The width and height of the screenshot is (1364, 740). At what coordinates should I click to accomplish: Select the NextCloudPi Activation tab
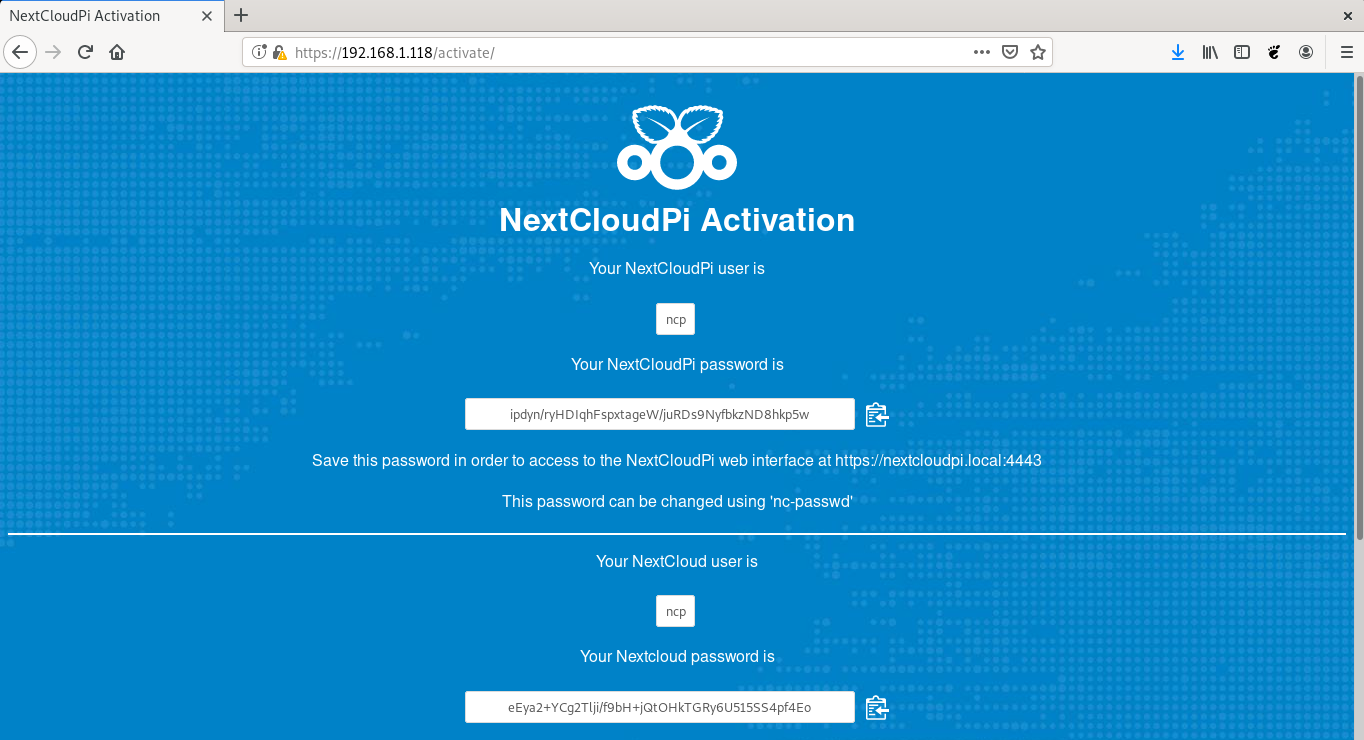112,15
